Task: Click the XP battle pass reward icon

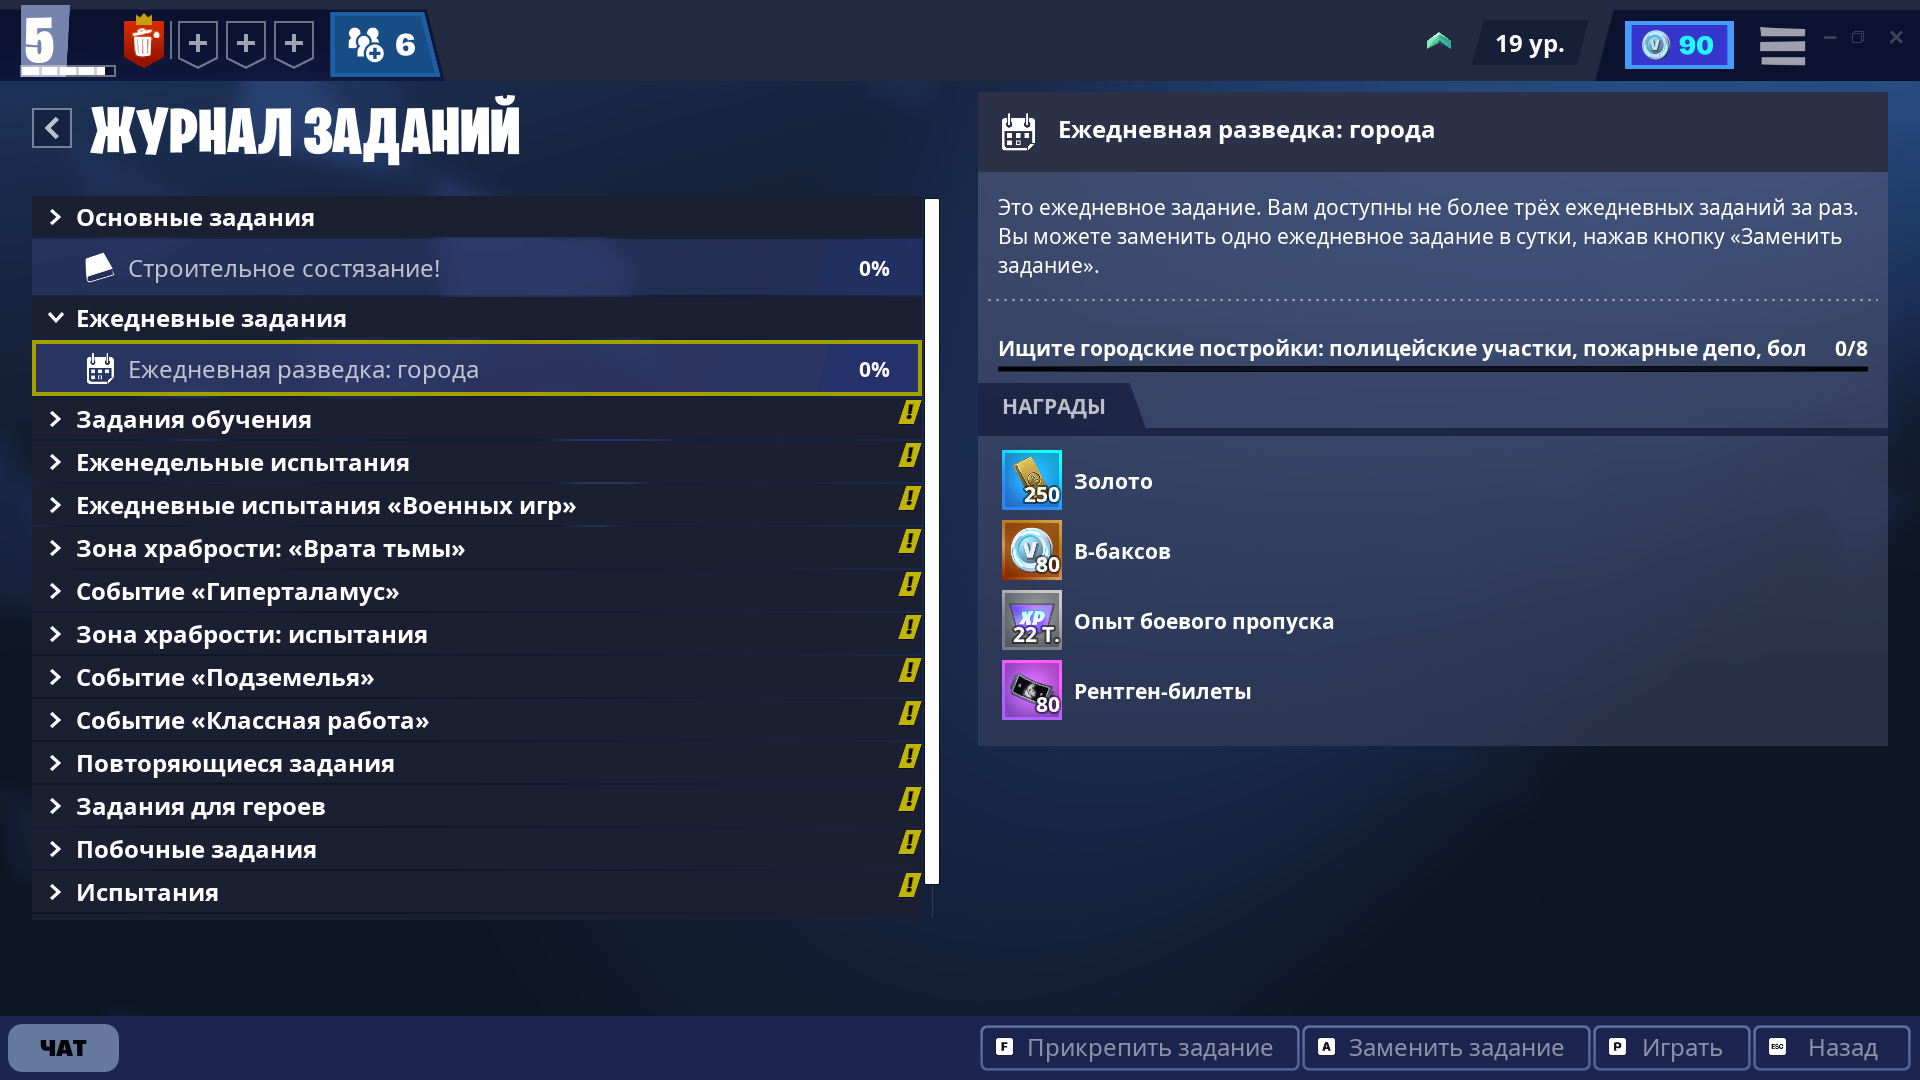Action: click(x=1032, y=620)
